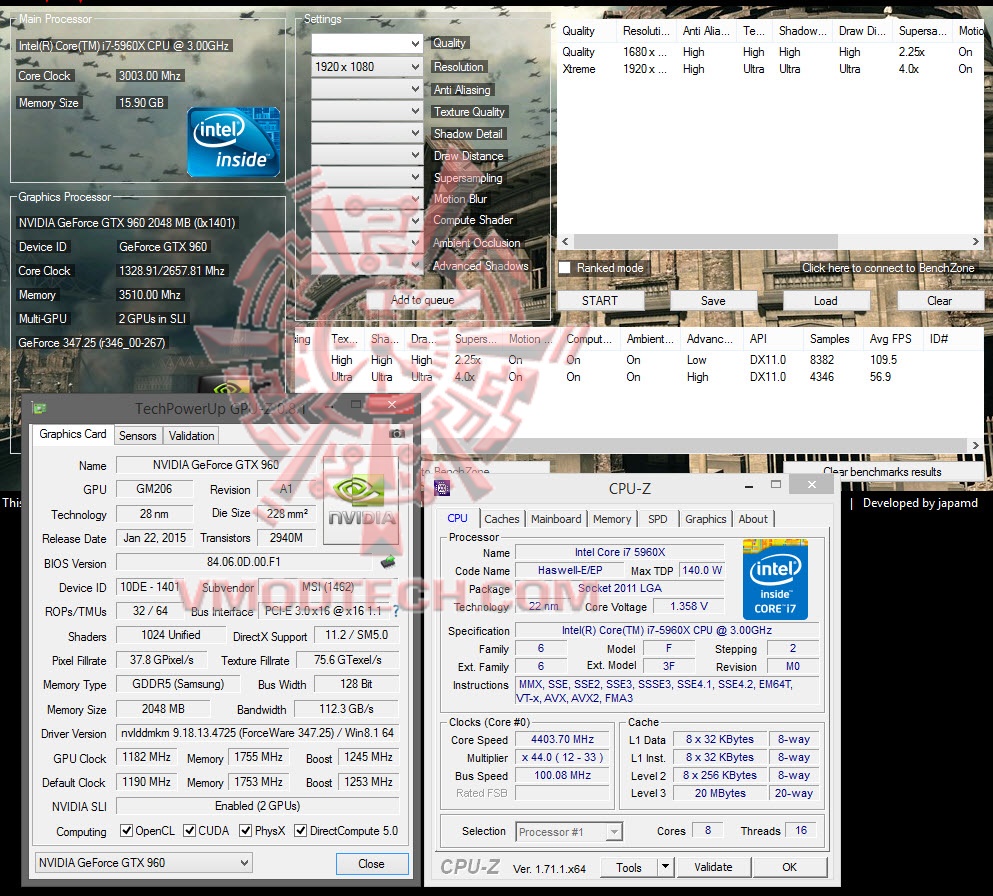Click the NVIDIA logo in GPU-Z
Viewport: 993px width, 896px height.
point(362,501)
